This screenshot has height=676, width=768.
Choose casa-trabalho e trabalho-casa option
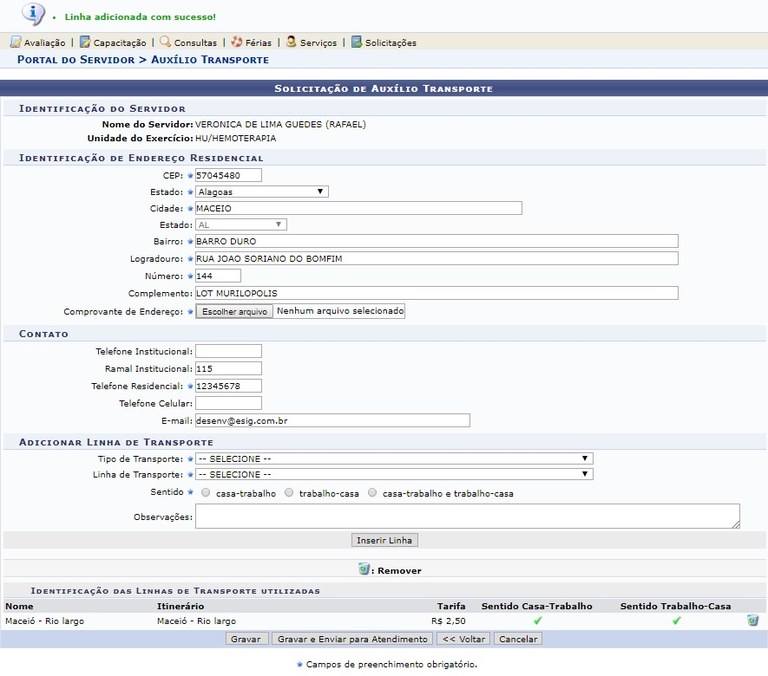click(373, 493)
